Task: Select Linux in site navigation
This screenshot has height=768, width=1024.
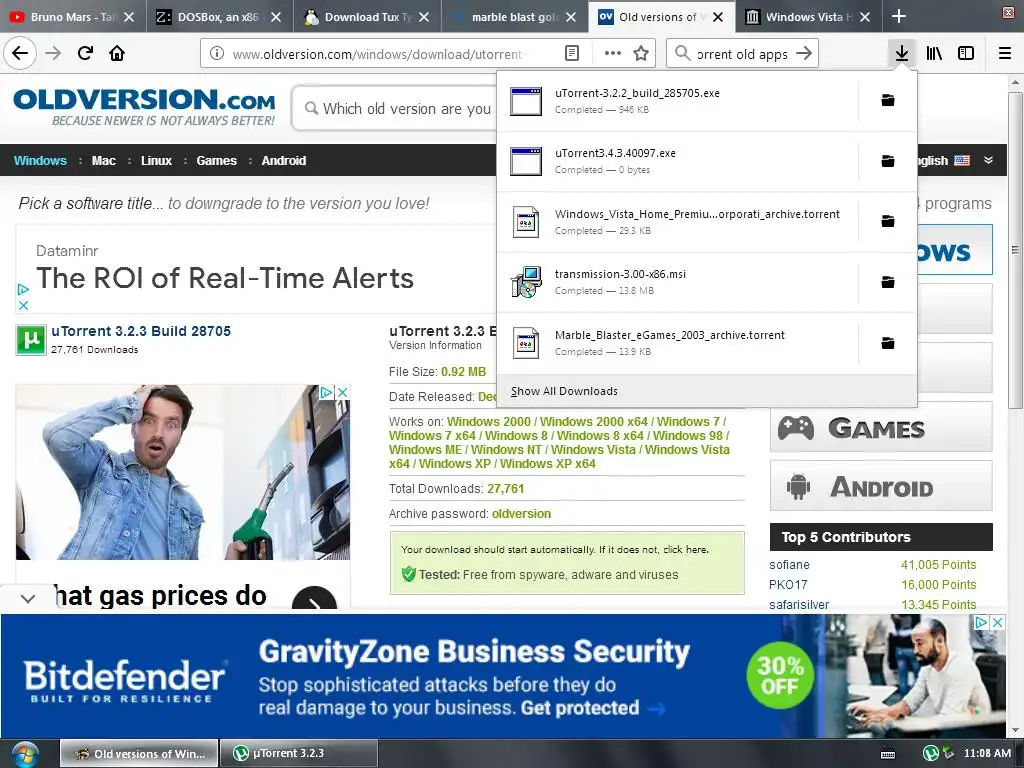Action: tap(156, 161)
